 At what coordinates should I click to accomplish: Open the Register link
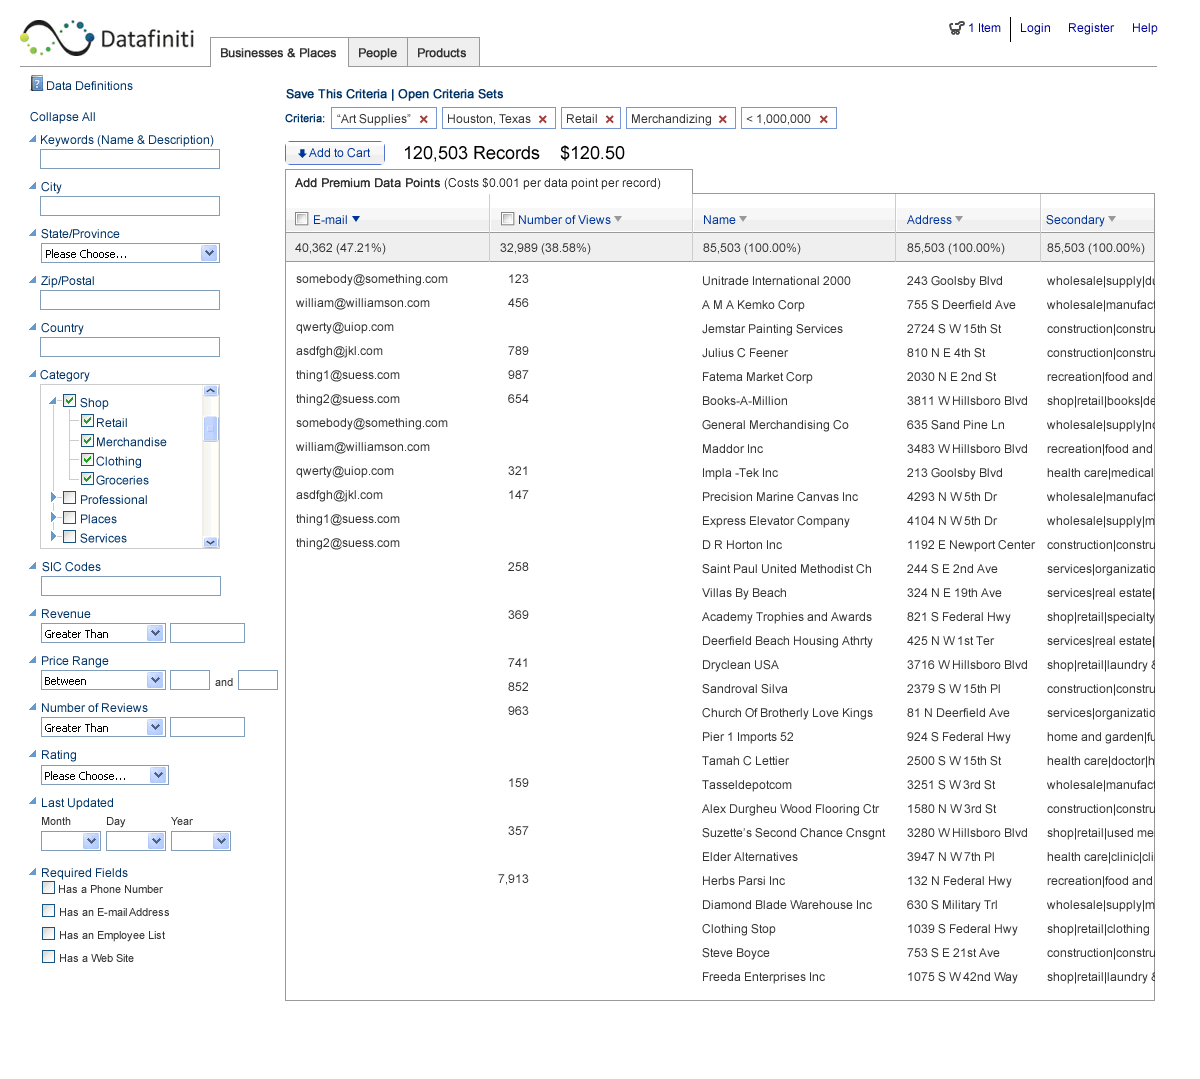1091,28
